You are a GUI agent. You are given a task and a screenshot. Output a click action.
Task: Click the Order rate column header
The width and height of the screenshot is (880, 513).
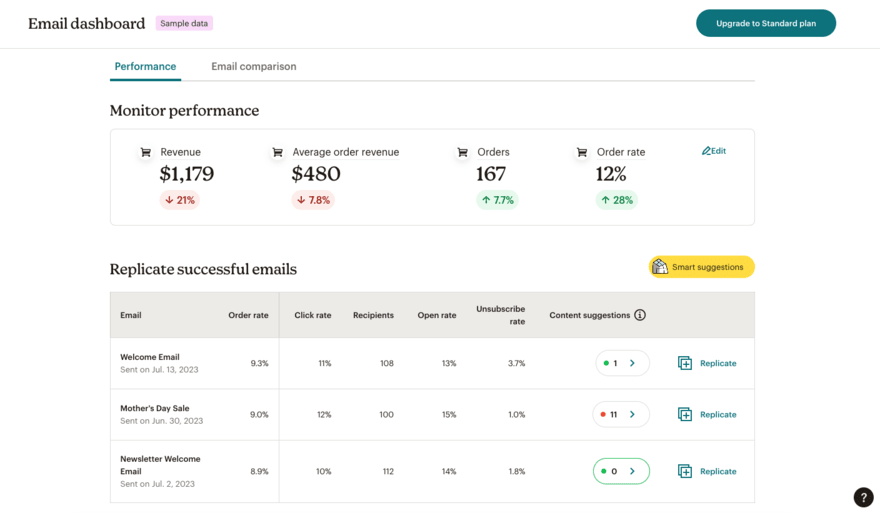[248, 315]
